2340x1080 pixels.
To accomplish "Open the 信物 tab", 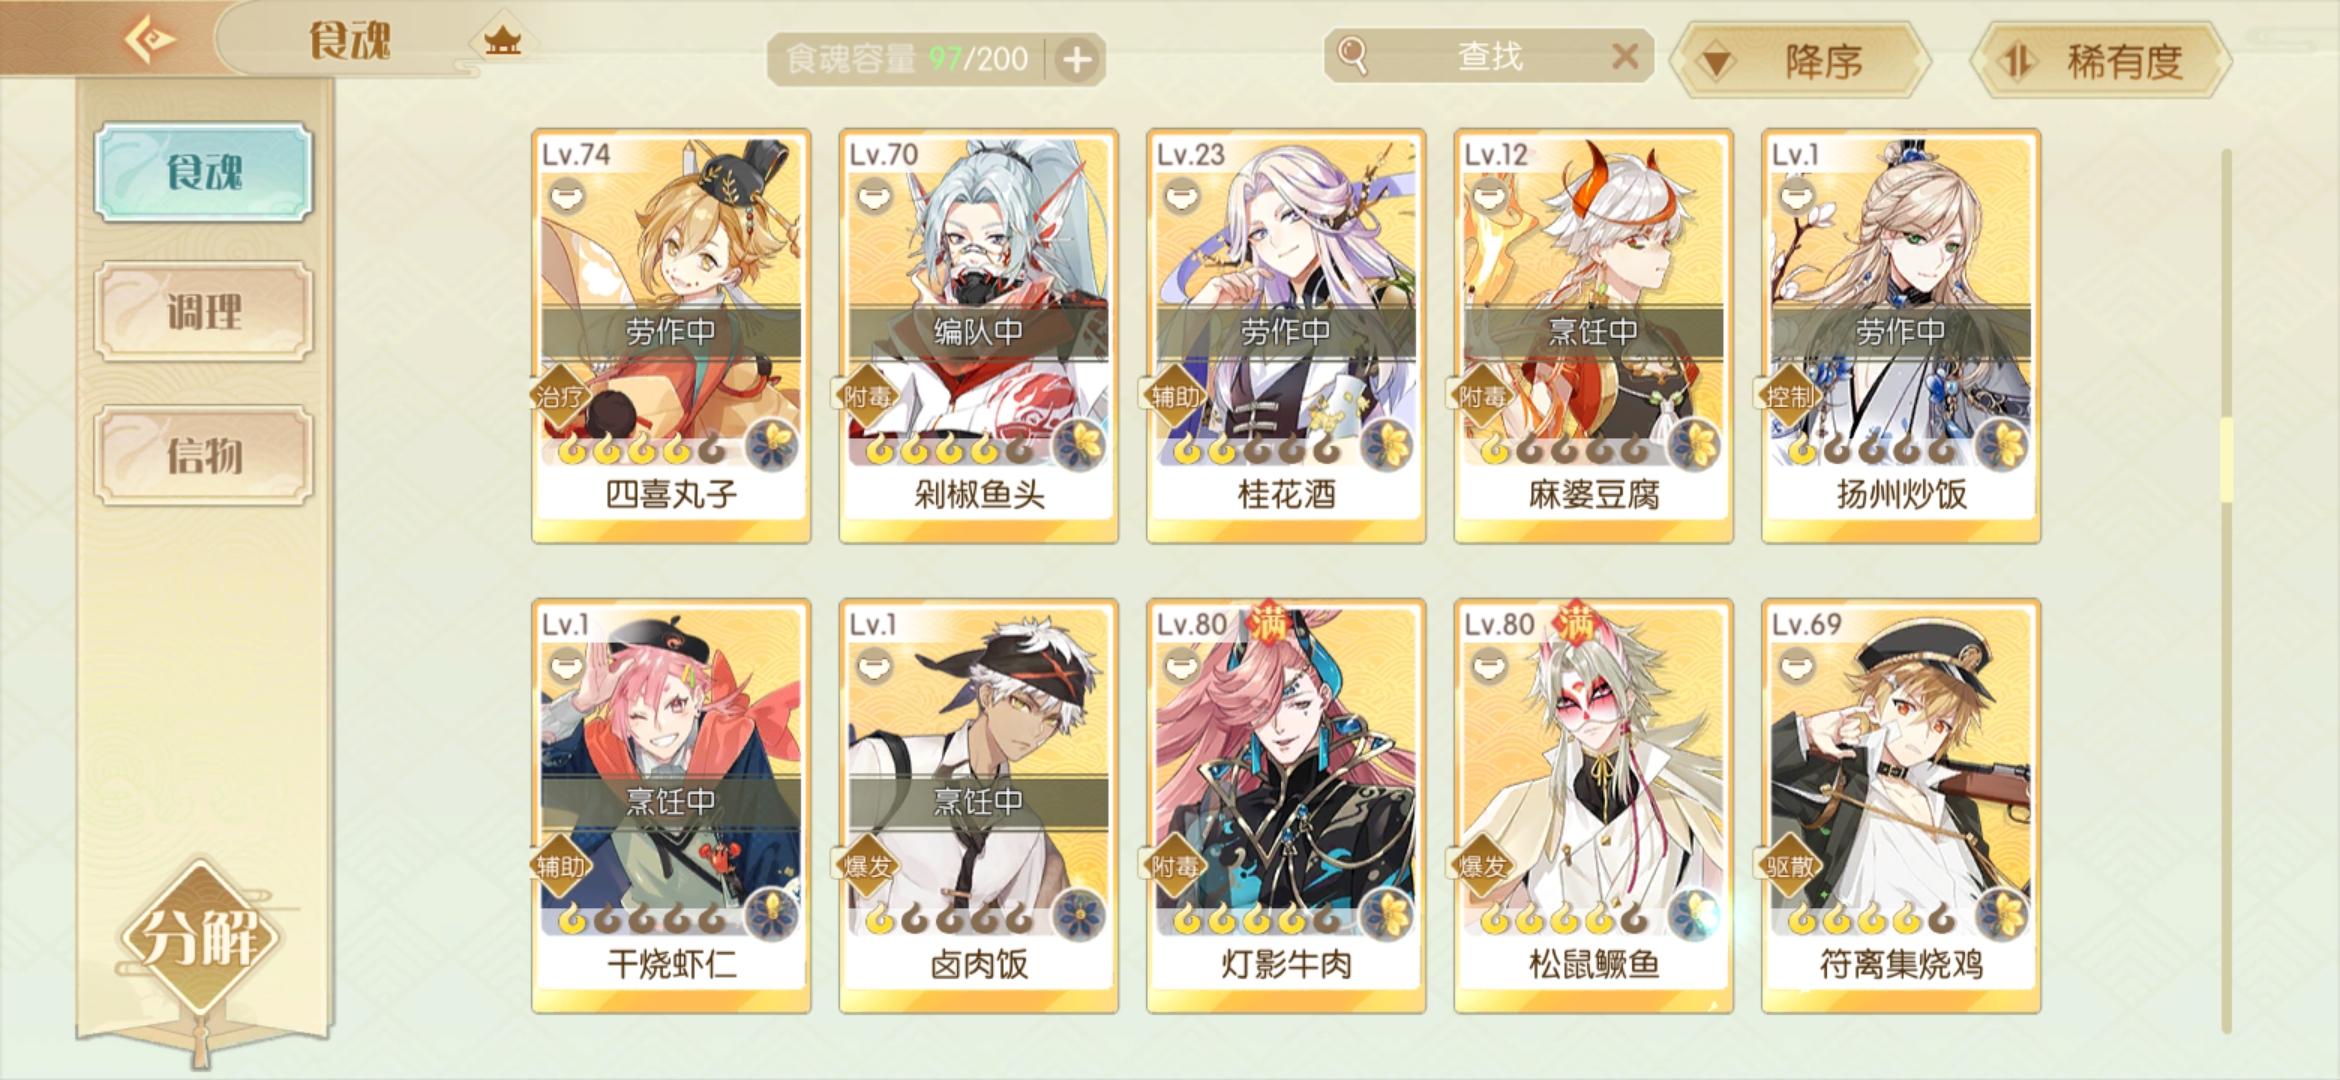I will pos(204,455).
